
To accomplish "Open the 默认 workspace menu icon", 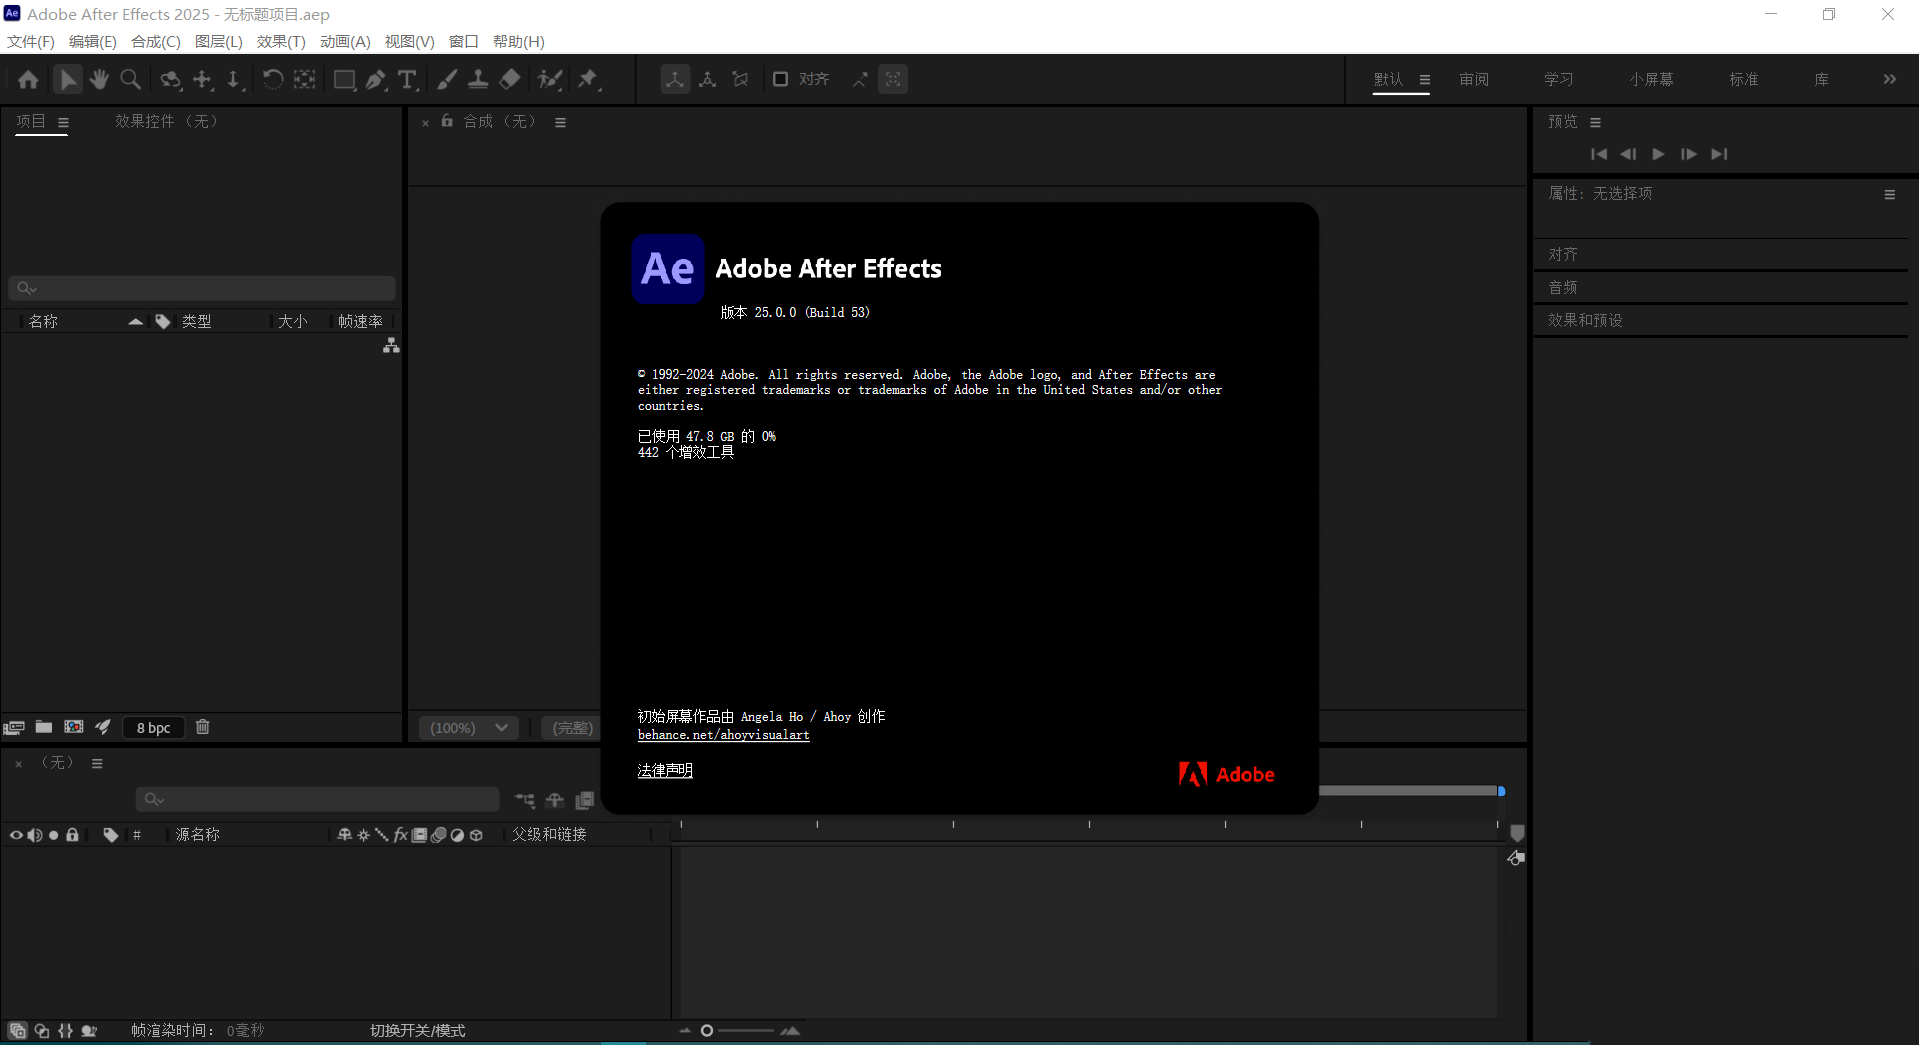I will point(1425,80).
